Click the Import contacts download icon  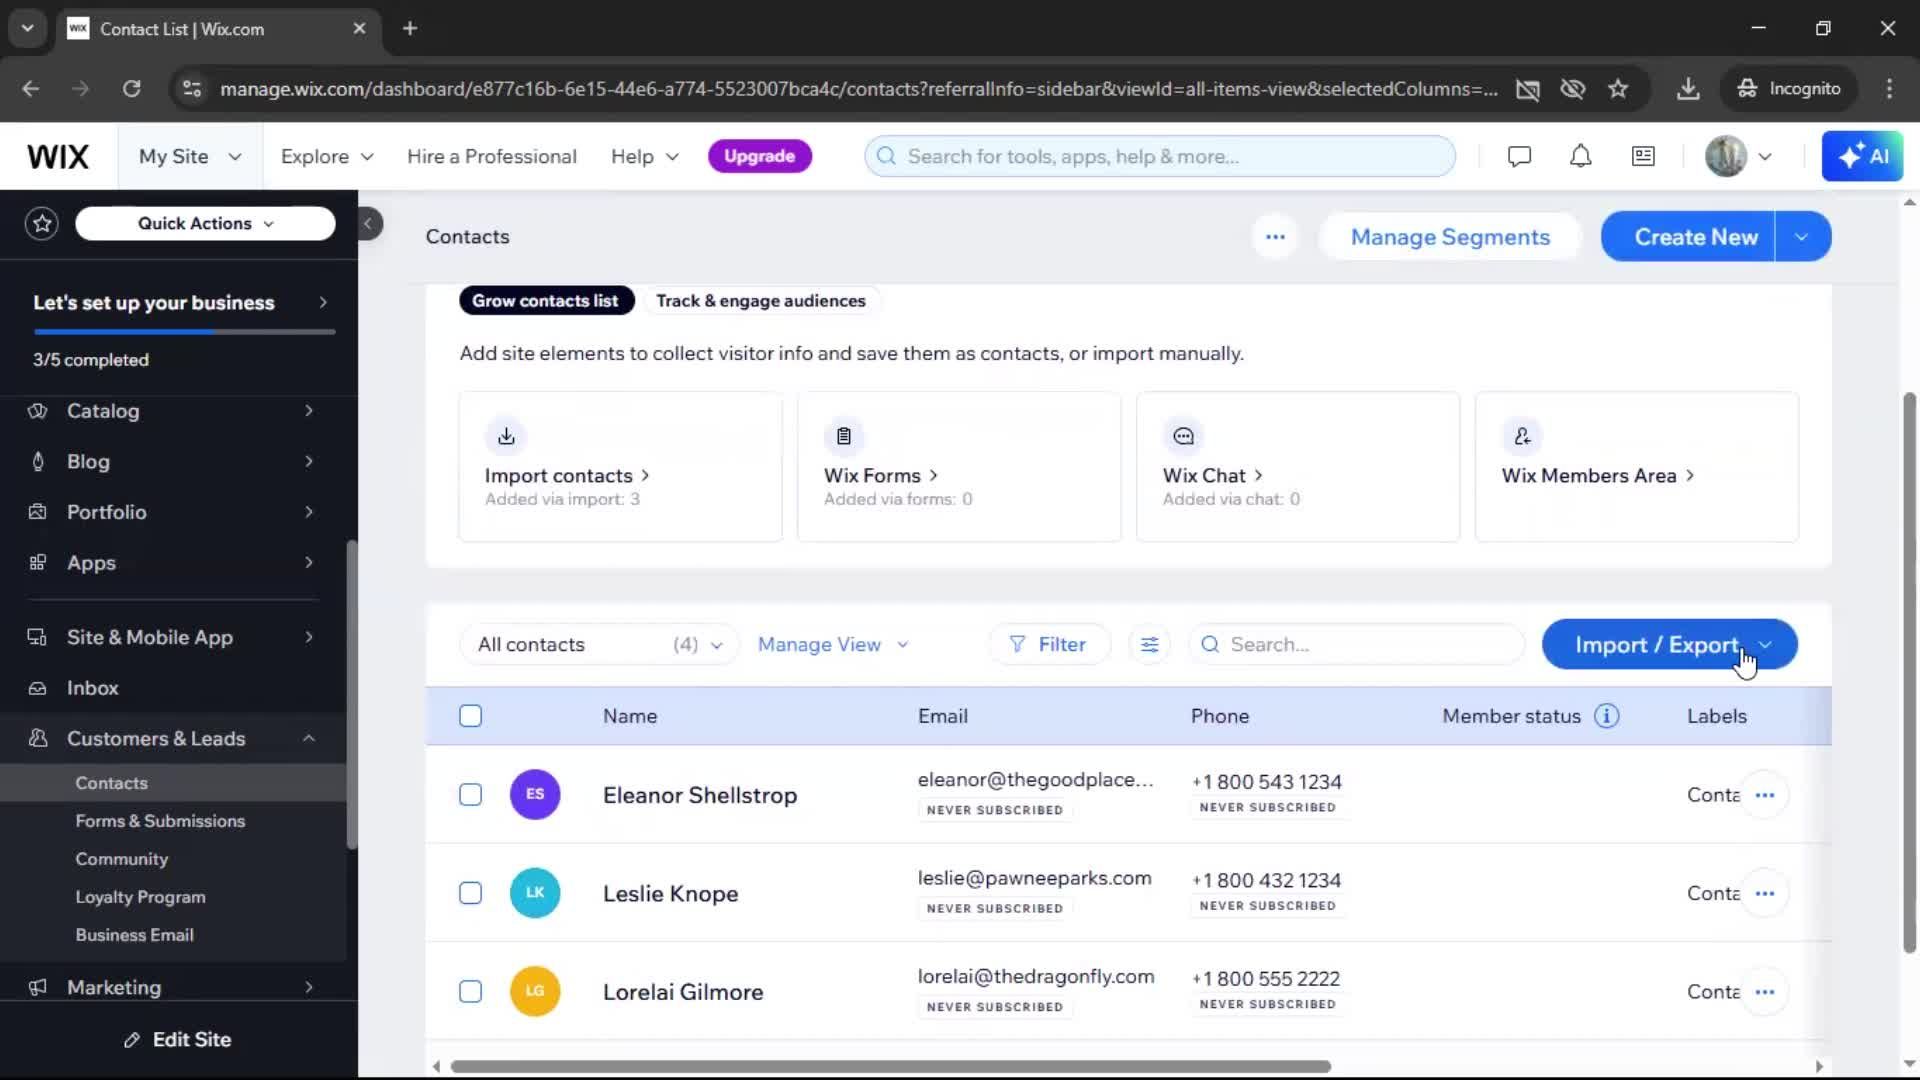(506, 436)
